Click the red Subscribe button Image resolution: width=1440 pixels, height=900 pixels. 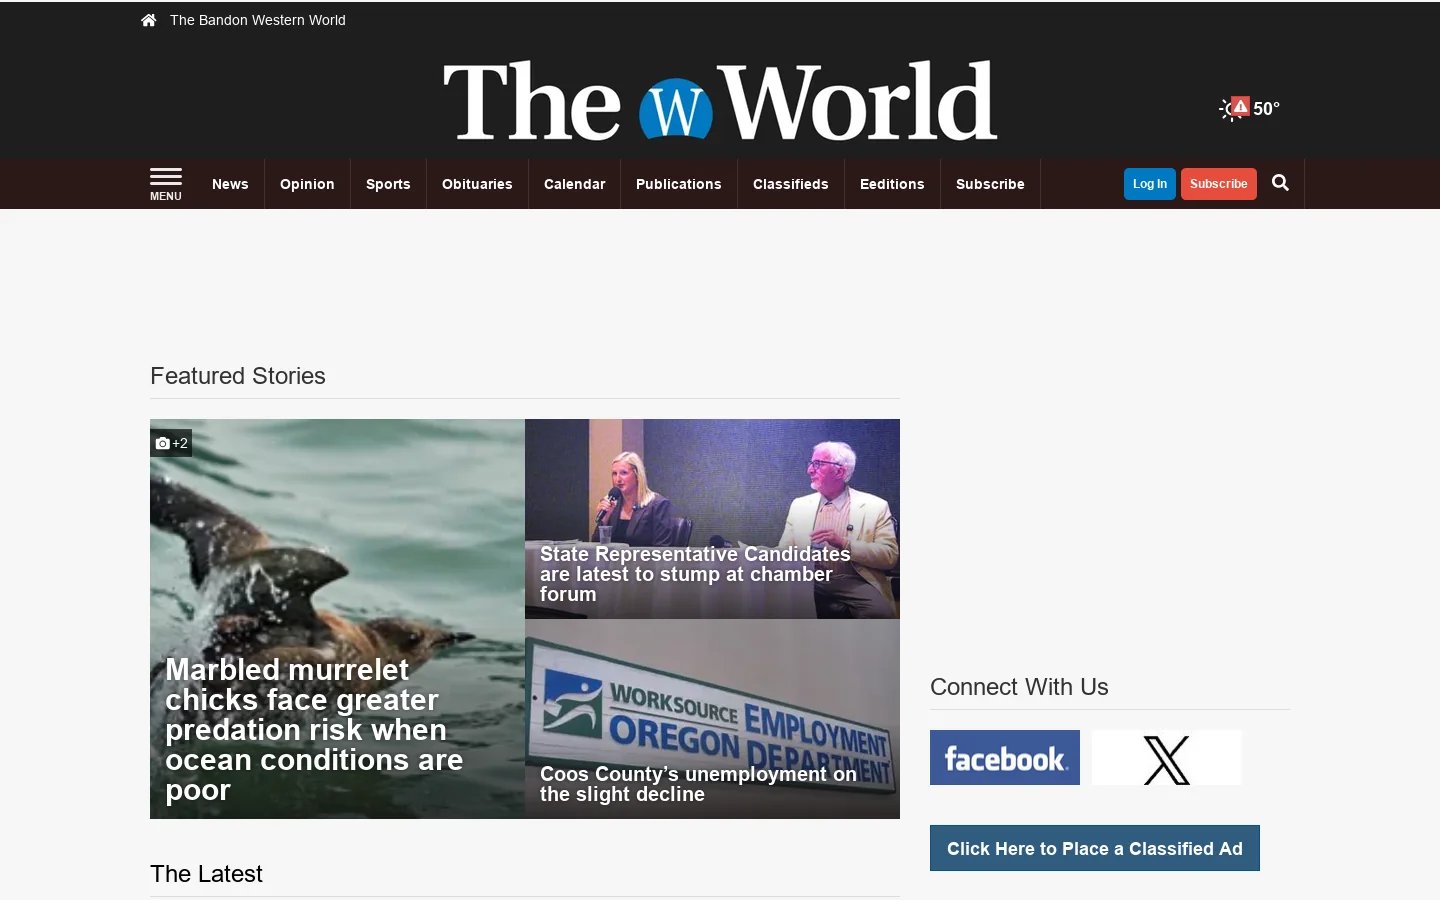(1219, 184)
